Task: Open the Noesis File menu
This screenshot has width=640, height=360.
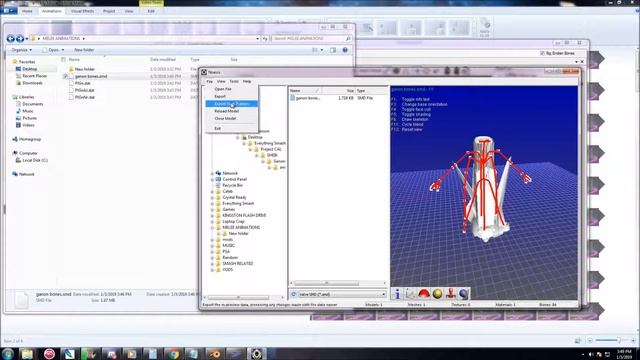Action: click(209, 82)
